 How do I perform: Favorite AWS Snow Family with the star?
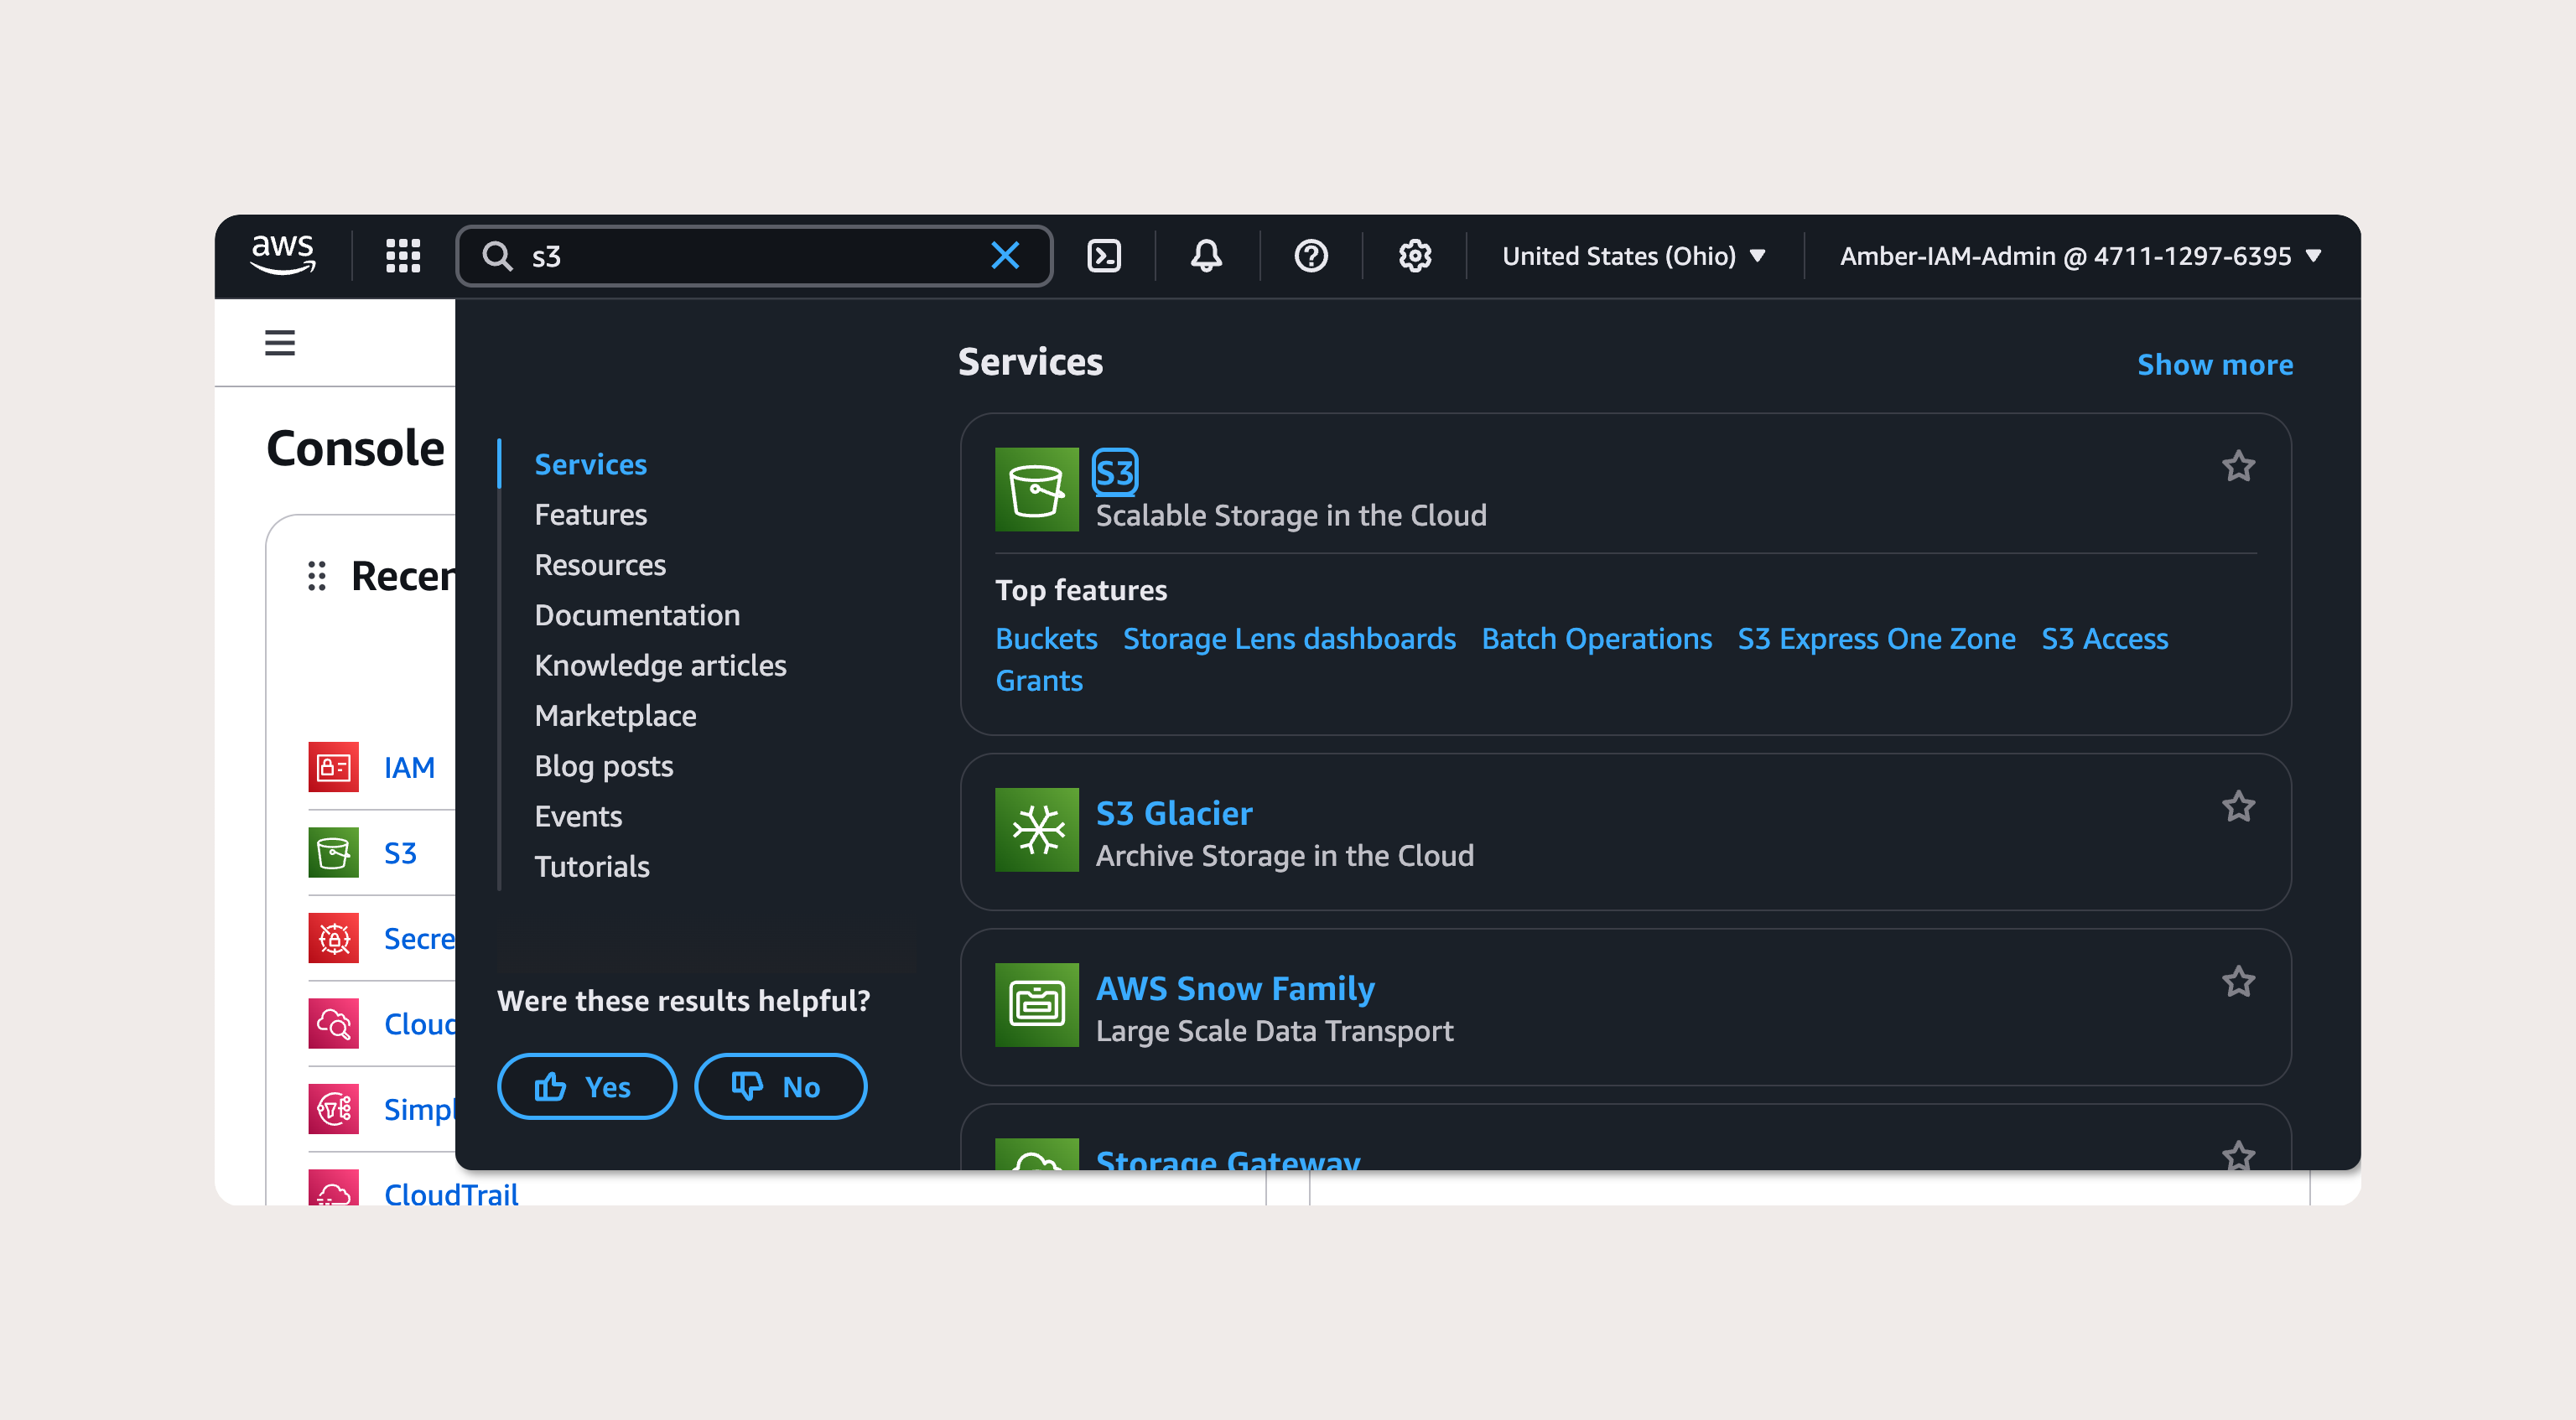click(x=2239, y=981)
